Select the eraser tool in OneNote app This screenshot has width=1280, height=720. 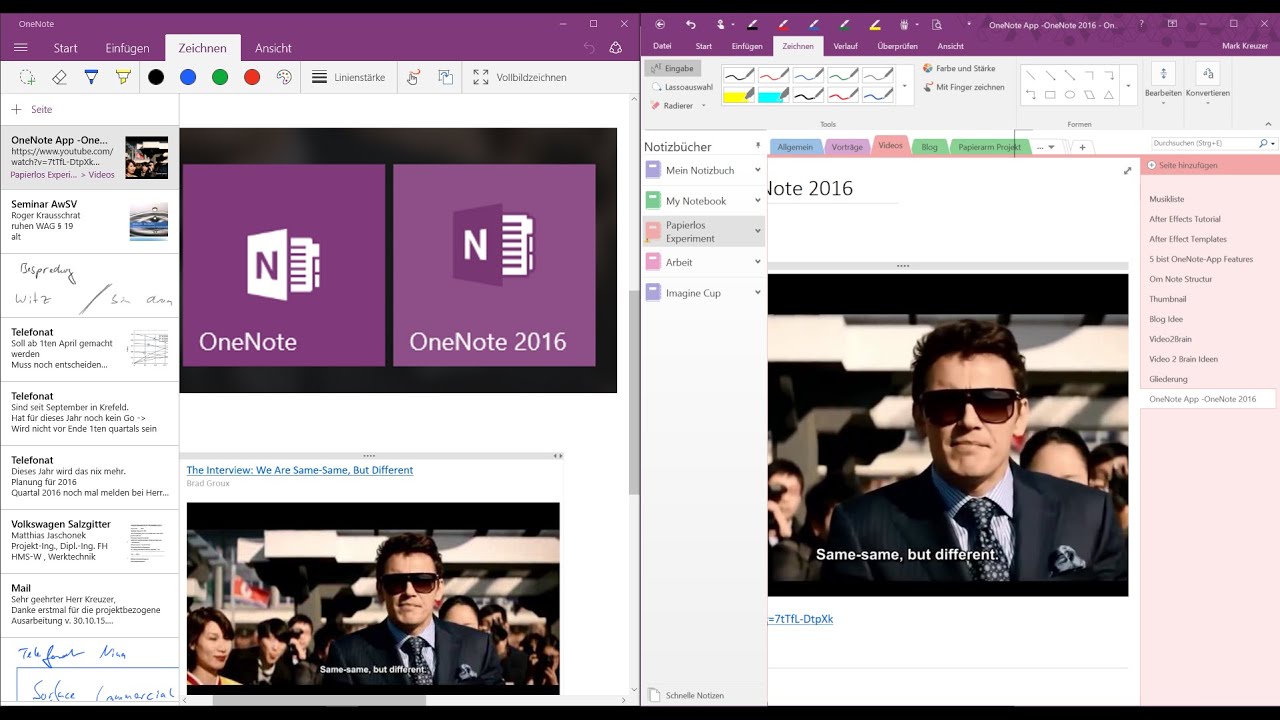[x=59, y=77]
